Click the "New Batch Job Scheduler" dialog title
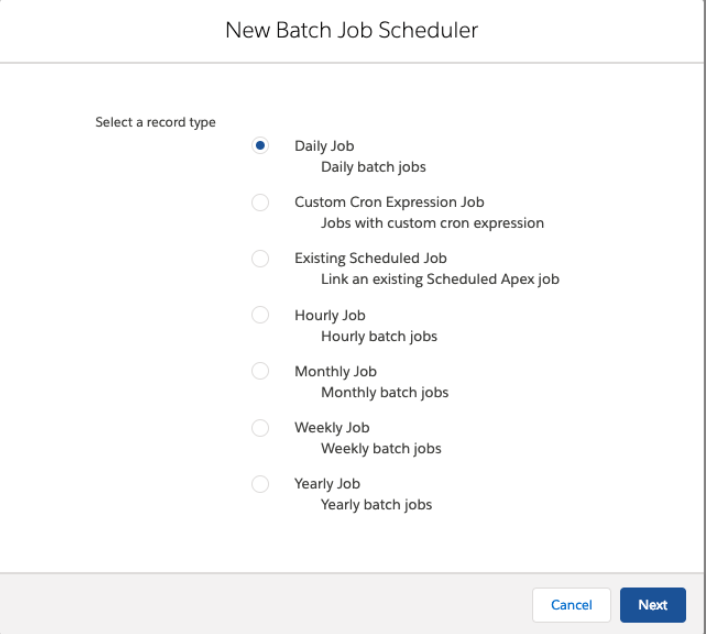706x634 pixels. pyautogui.click(x=353, y=31)
